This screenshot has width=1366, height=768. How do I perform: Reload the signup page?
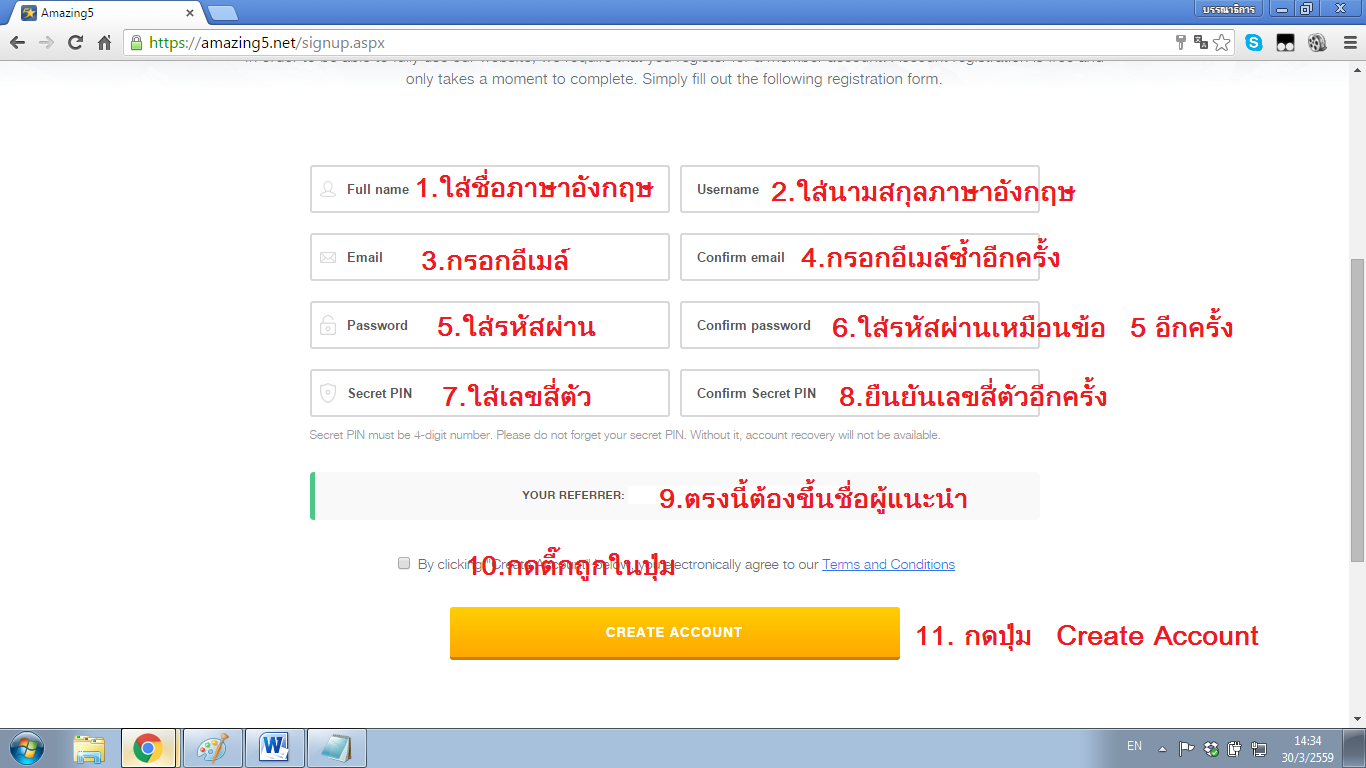click(x=75, y=43)
